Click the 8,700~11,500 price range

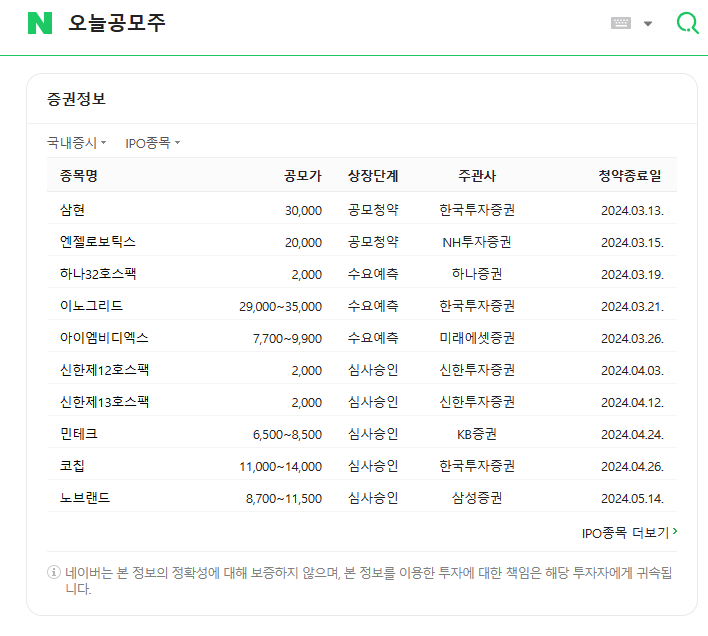point(284,499)
